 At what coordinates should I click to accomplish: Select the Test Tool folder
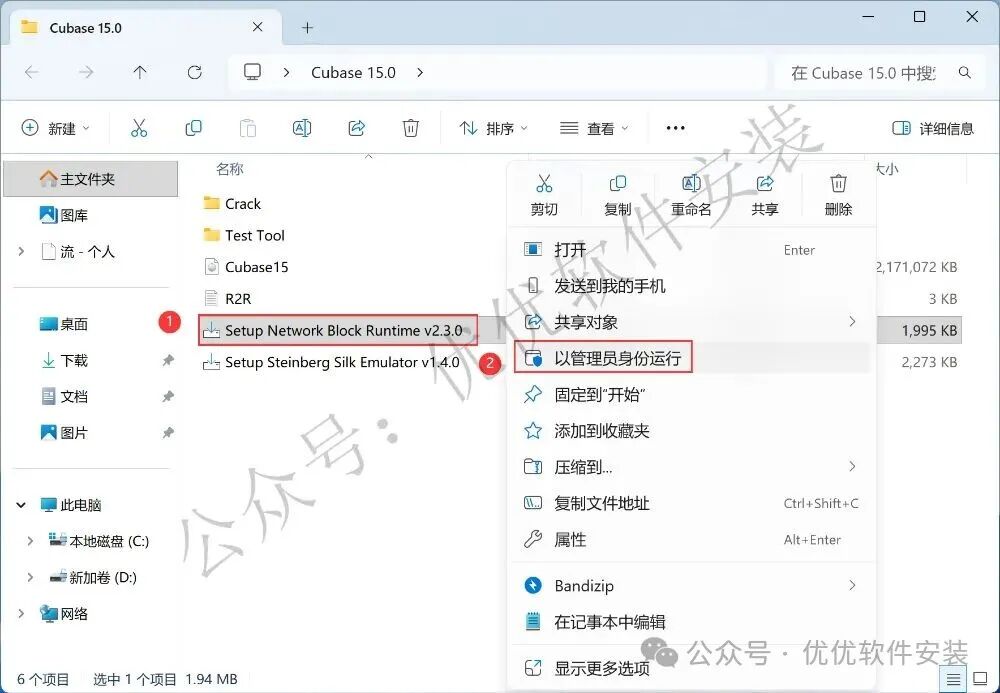click(x=244, y=235)
